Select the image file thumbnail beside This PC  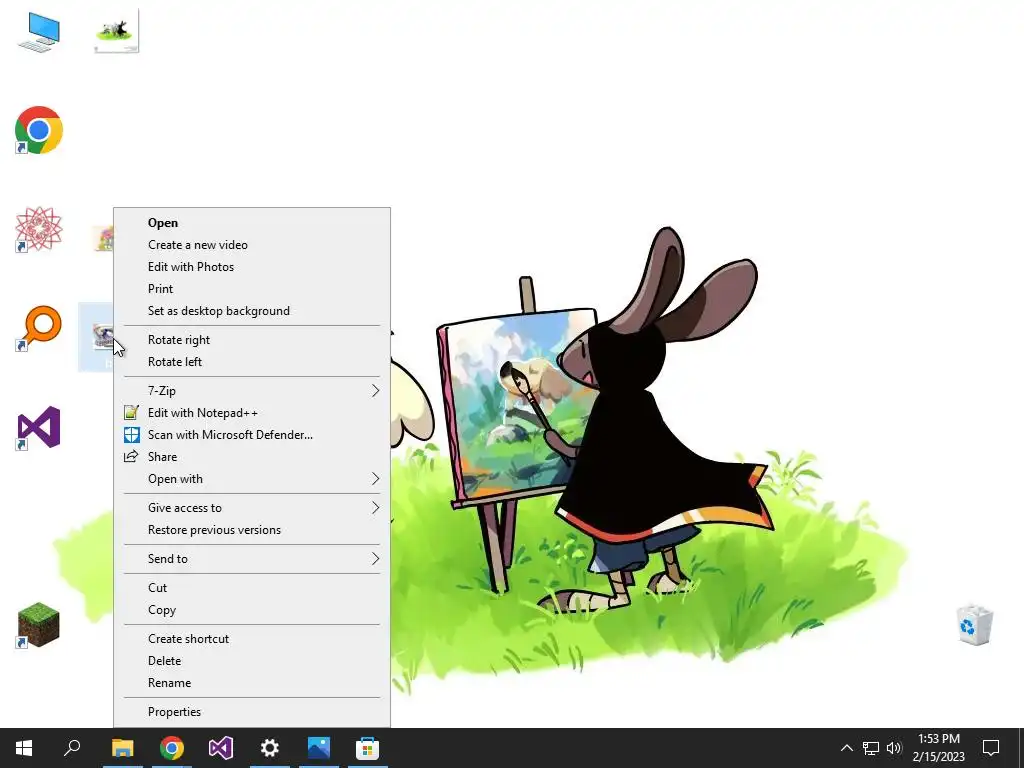(117, 31)
